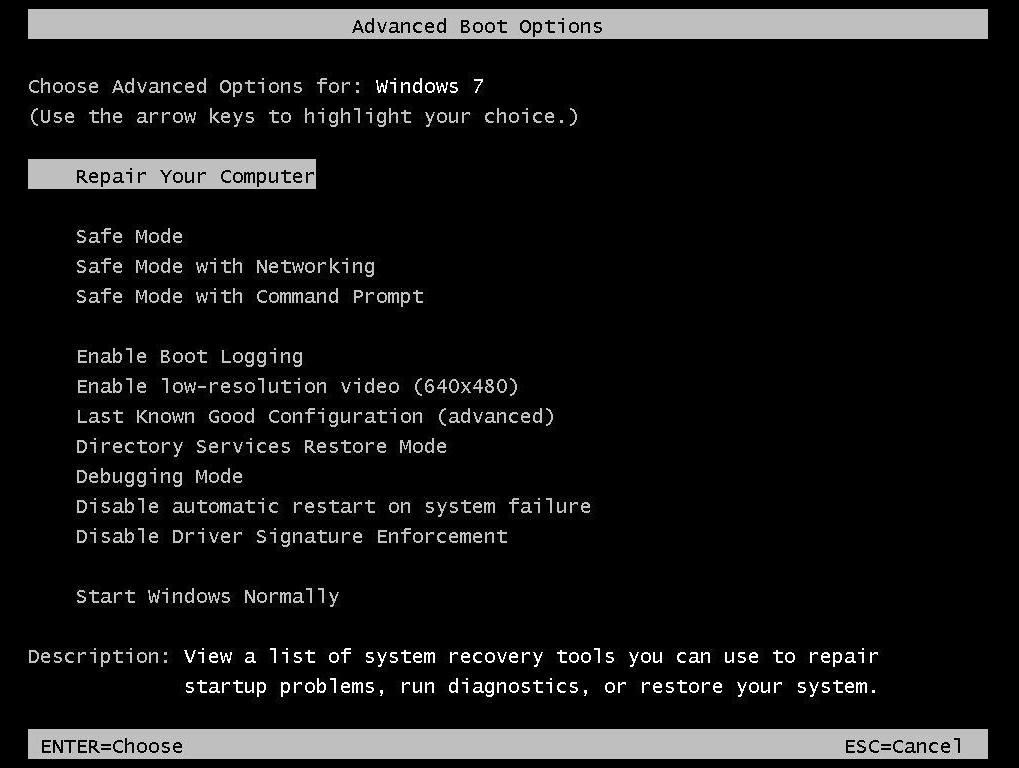1019x768 pixels.
Task: Click the arrow keys instruction text
Action: pos(303,116)
